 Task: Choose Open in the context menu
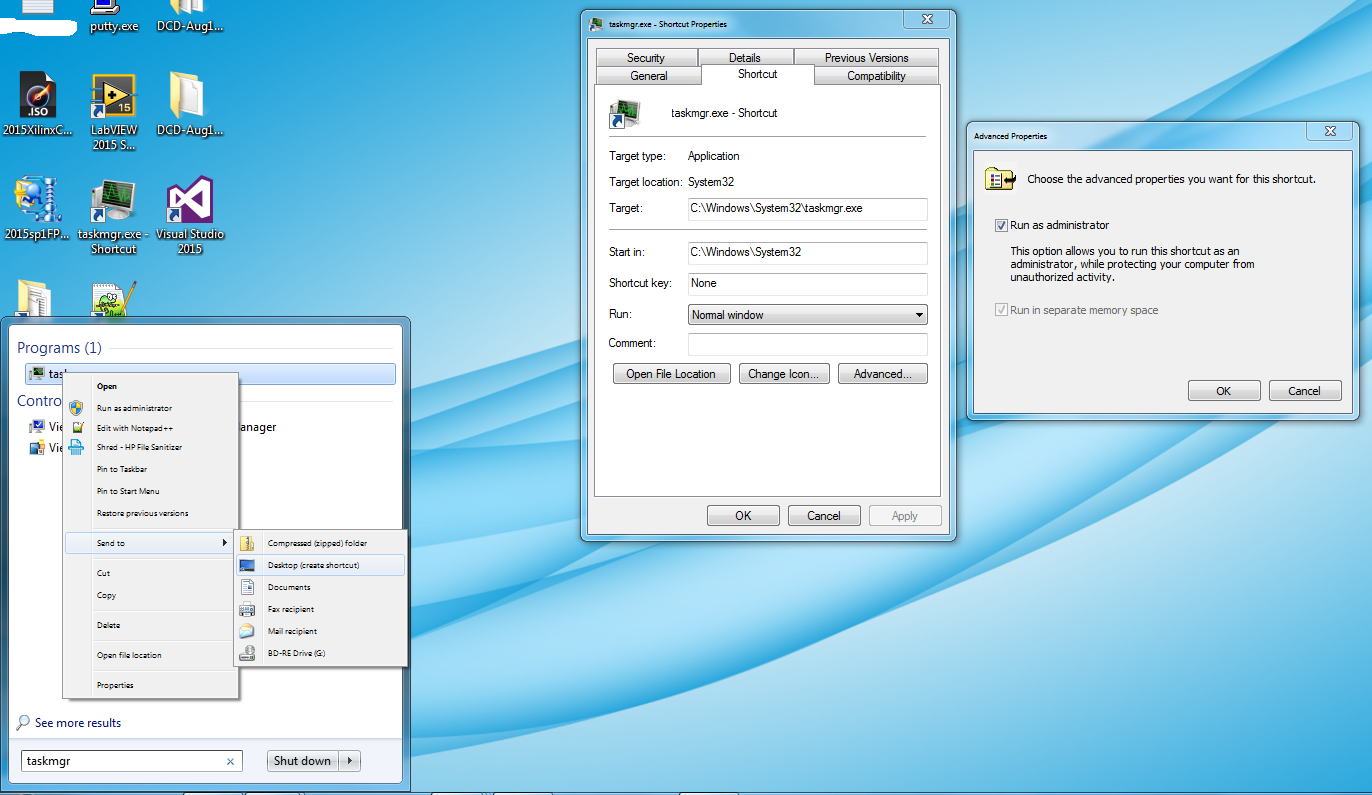[107, 386]
